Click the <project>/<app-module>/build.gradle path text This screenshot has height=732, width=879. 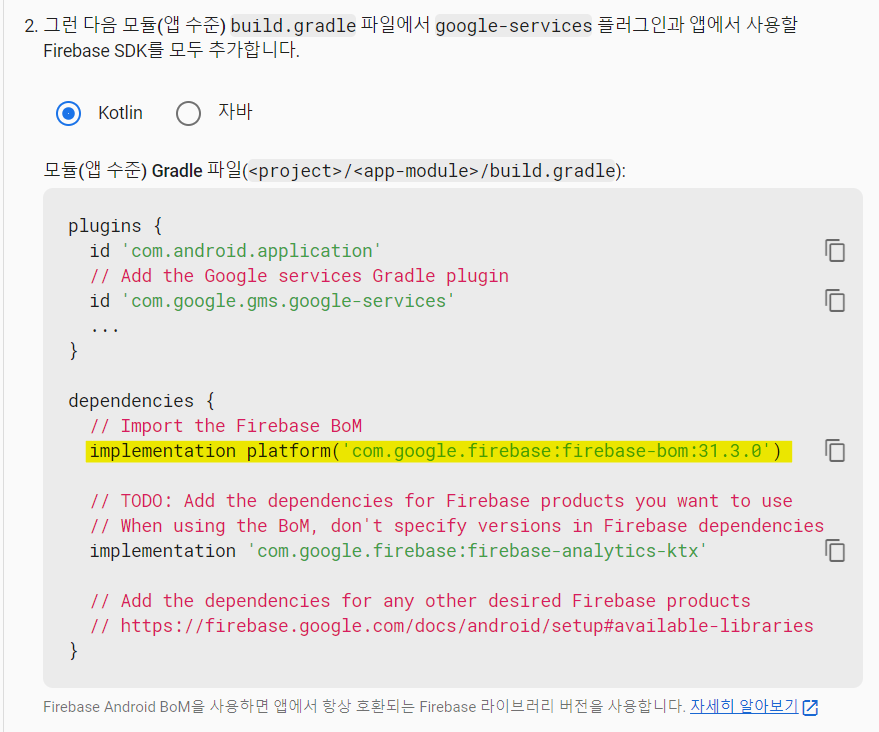click(x=432, y=170)
